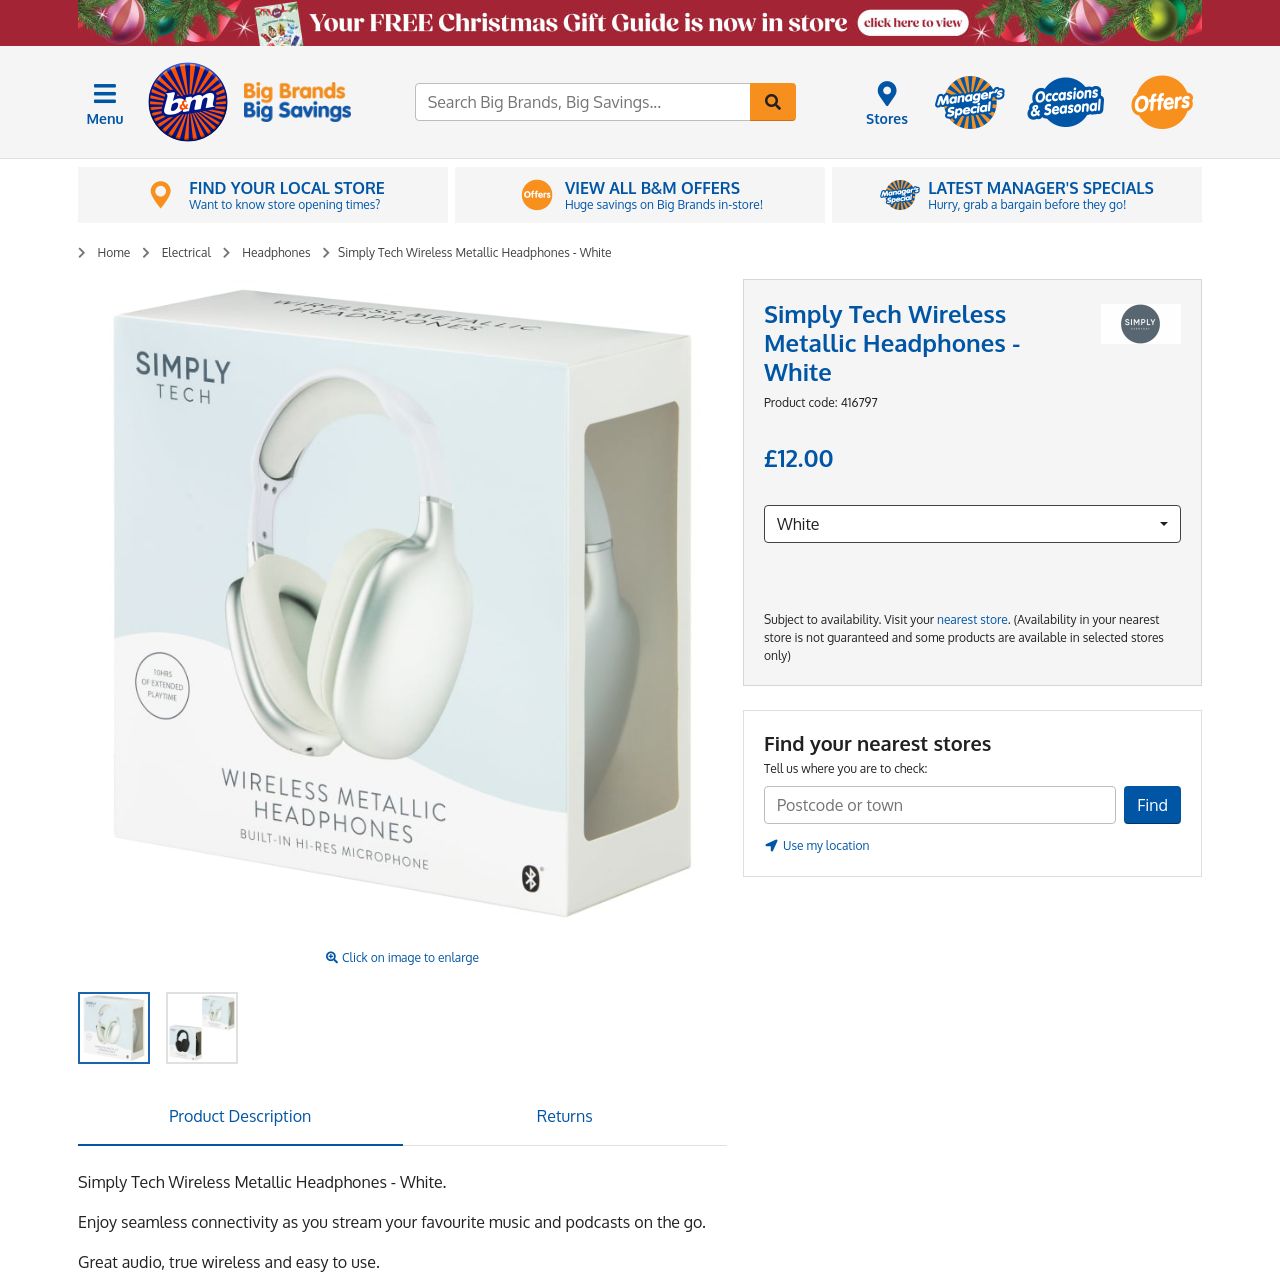Viewport: 1280px width, 1280px height.
Task: Expand the White colour dropdown
Action: tap(972, 524)
